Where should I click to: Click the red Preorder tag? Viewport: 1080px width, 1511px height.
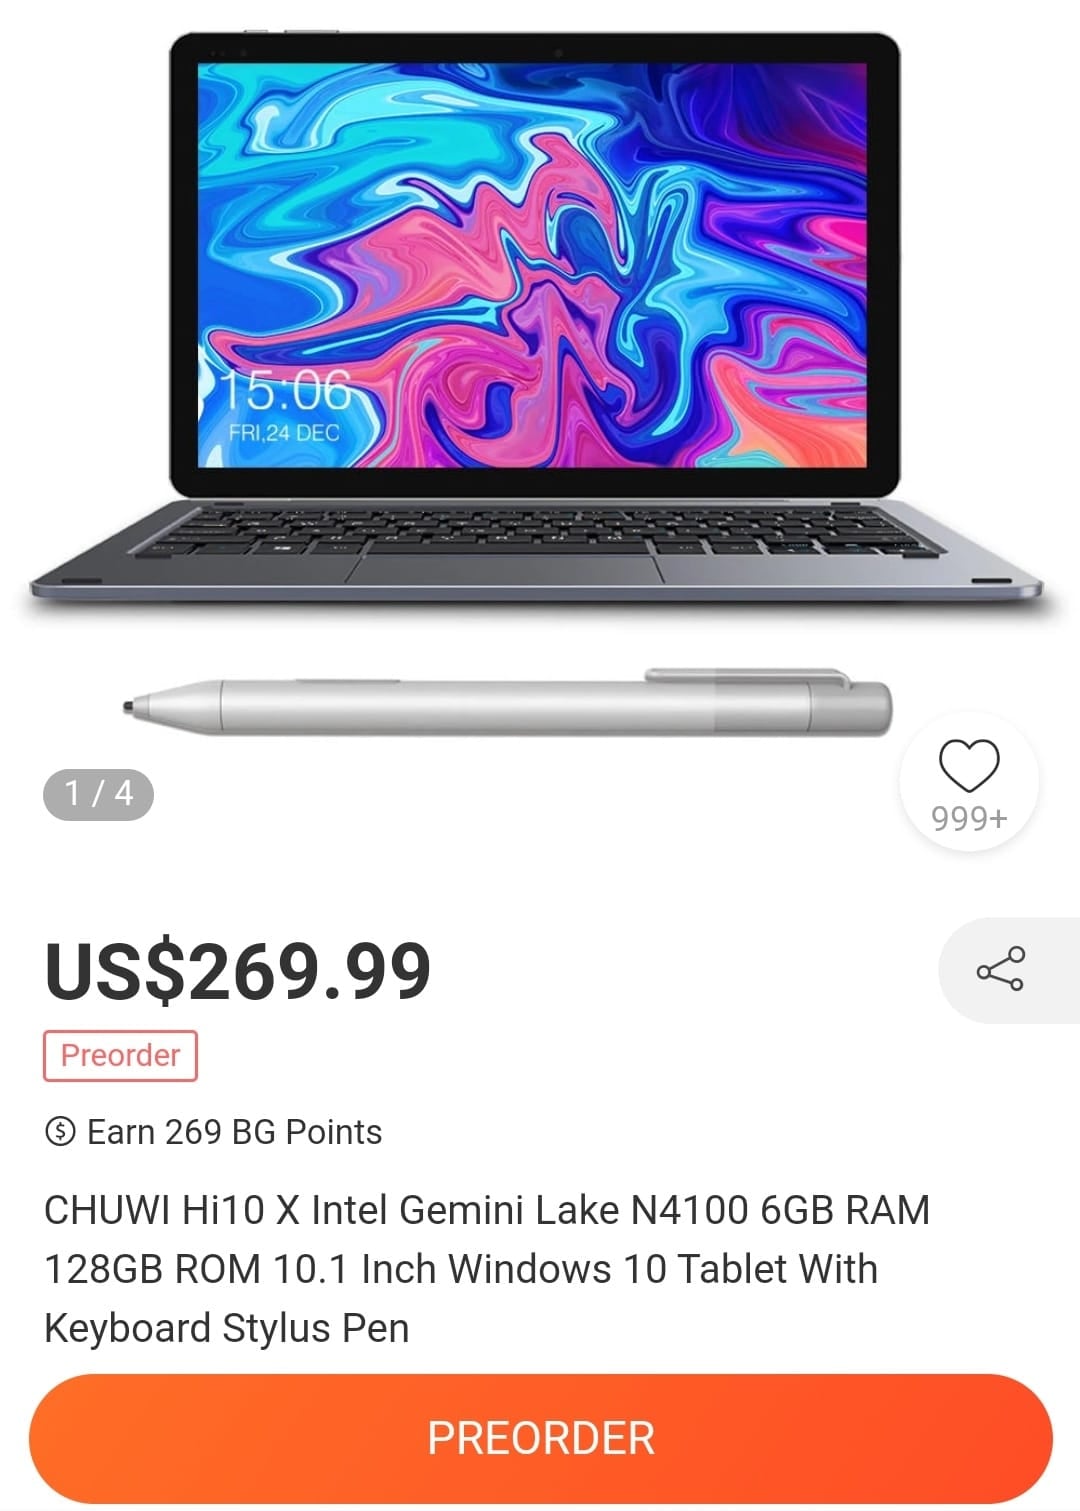[120, 1055]
